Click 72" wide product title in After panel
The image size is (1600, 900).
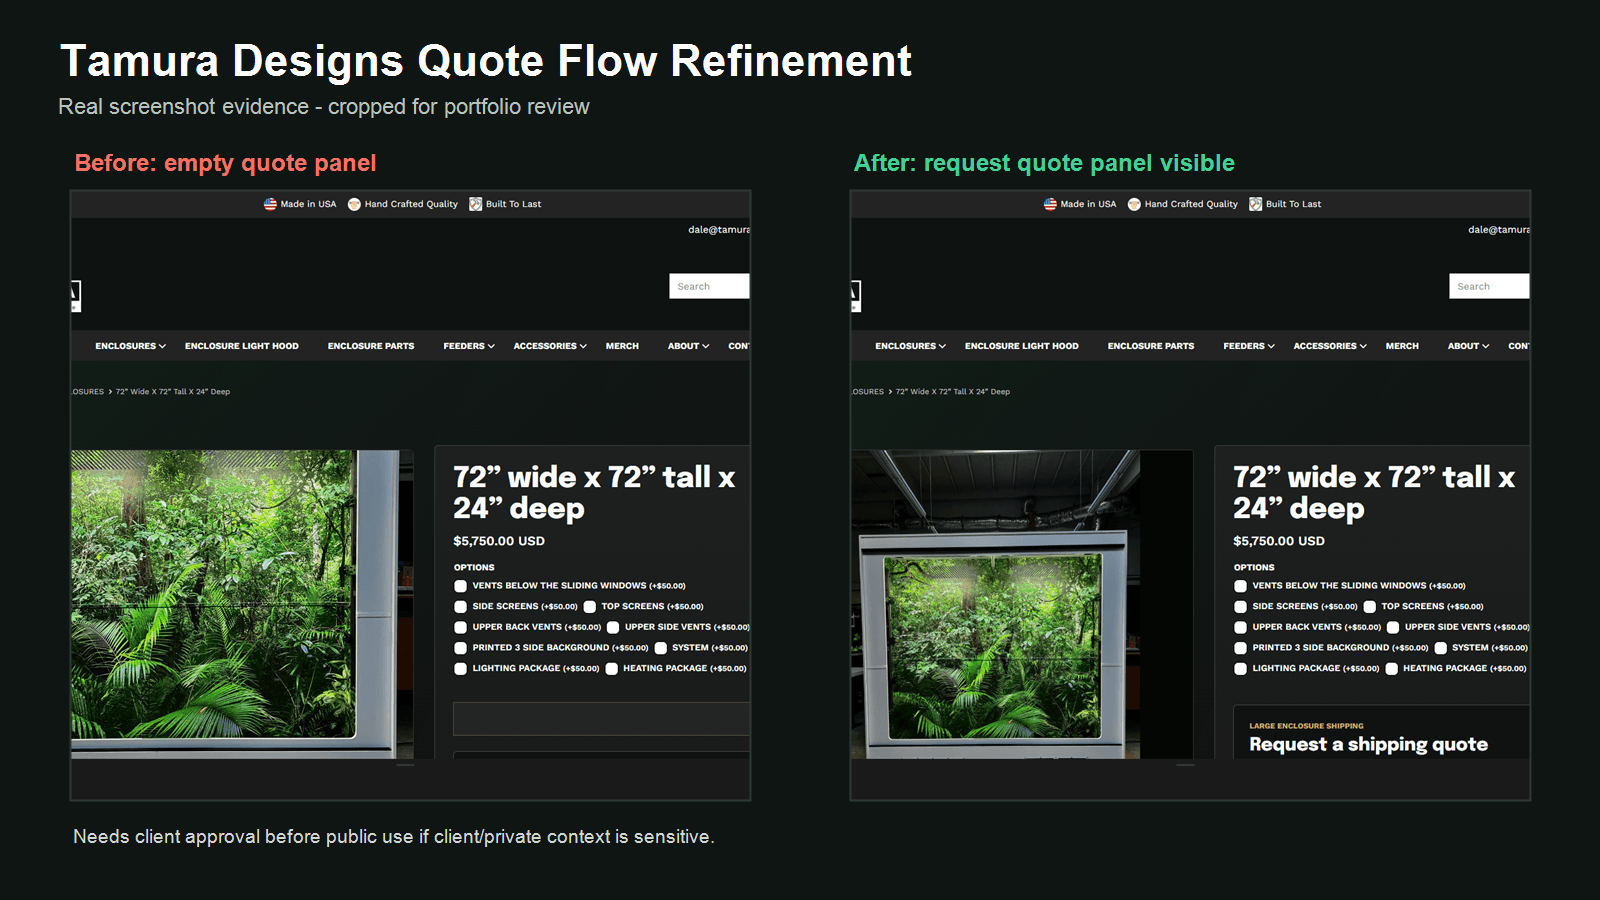point(1374,492)
